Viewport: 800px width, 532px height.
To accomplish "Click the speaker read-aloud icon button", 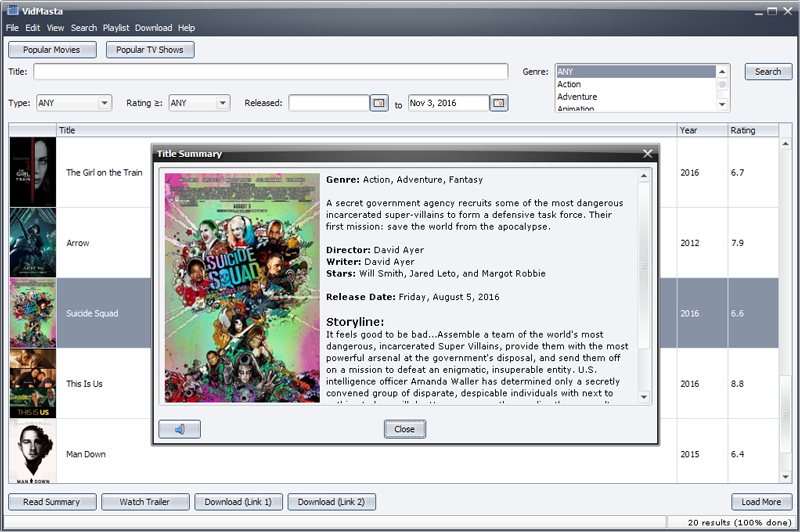I will click(x=180, y=429).
